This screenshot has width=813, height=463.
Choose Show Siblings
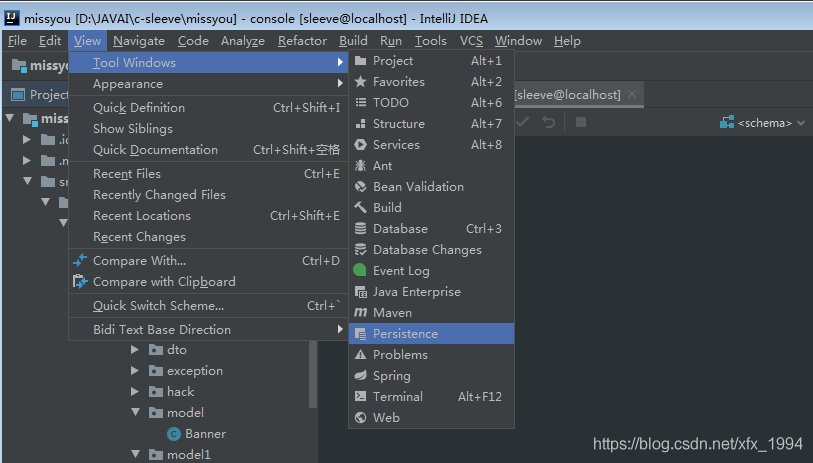(208, 129)
